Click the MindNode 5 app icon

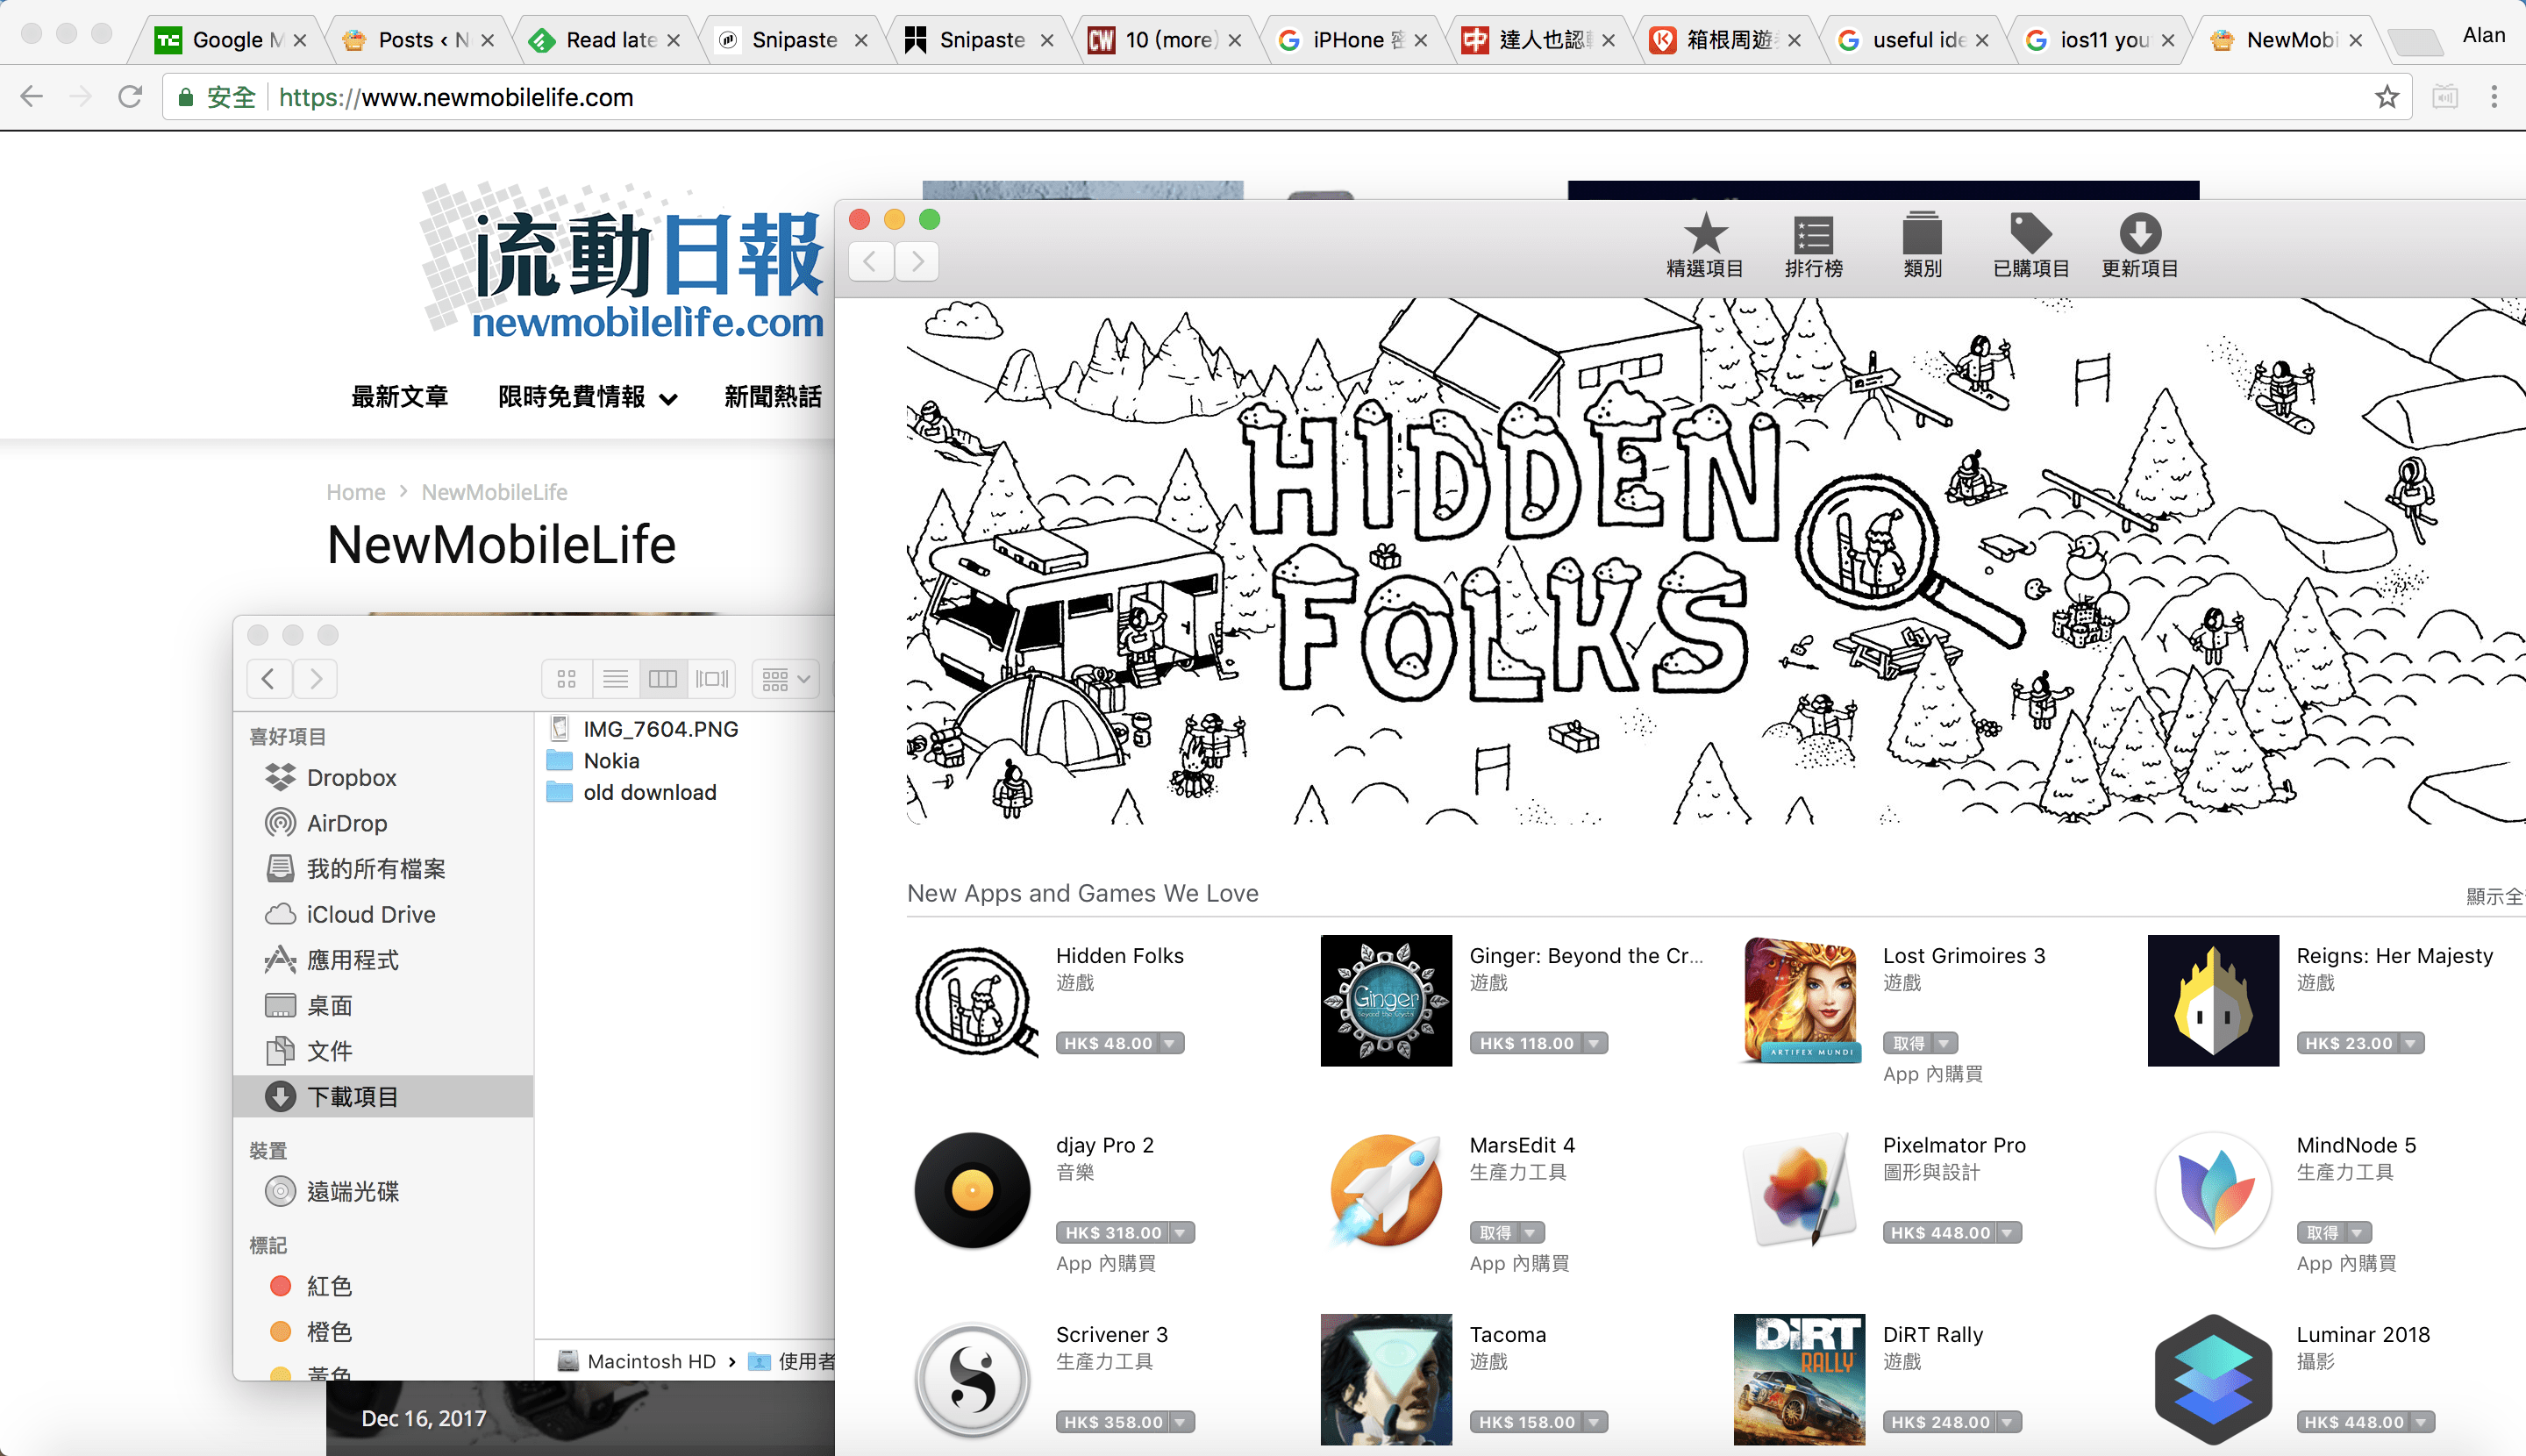click(x=2213, y=1190)
